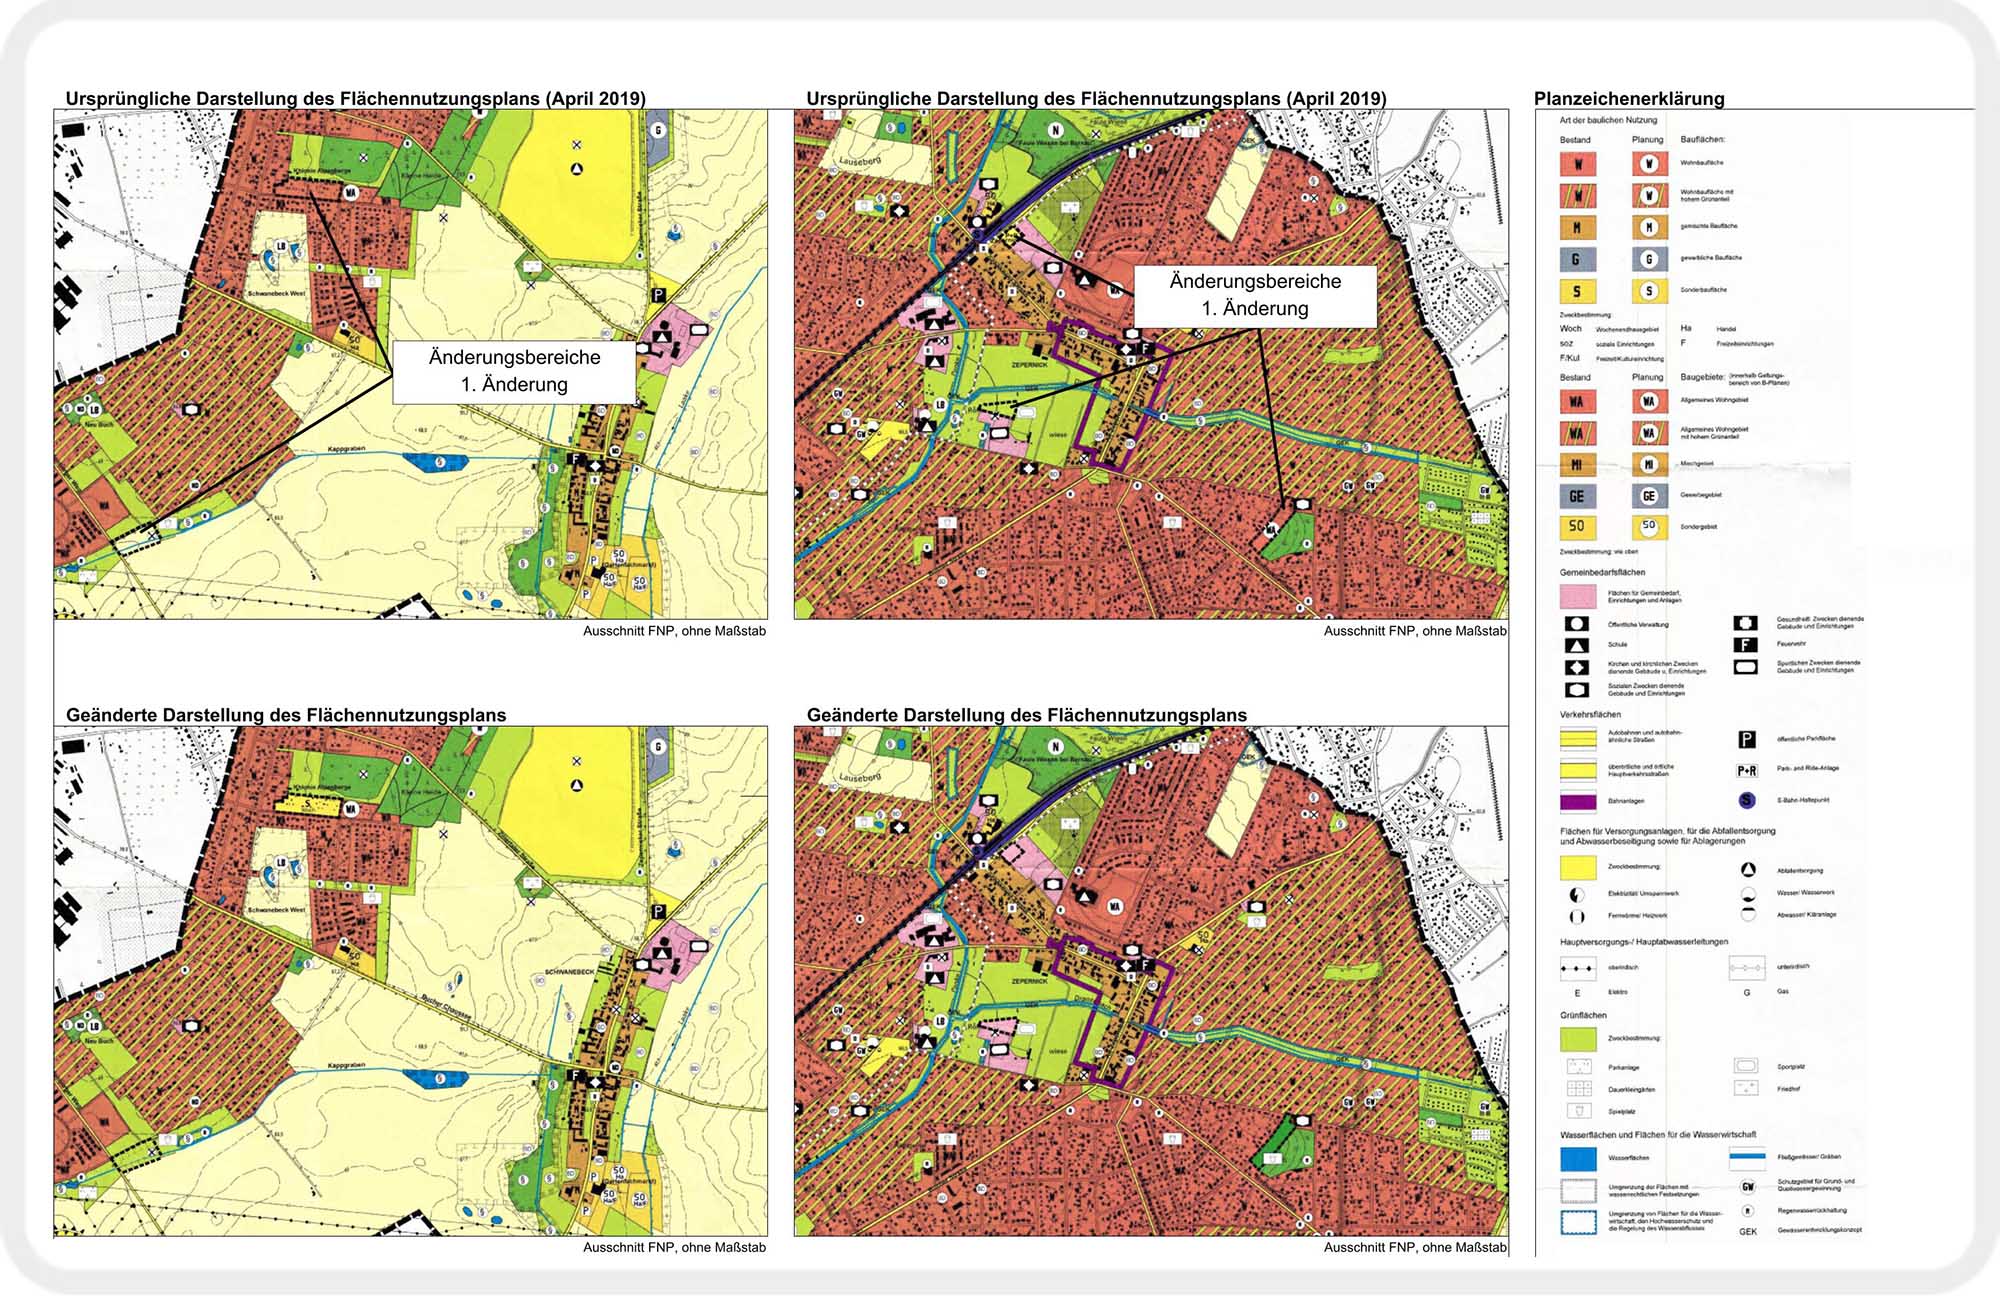Select the Bestand GE Gewerbegebiet swatch
This screenshot has height=1300, width=2000.
(x=1577, y=496)
